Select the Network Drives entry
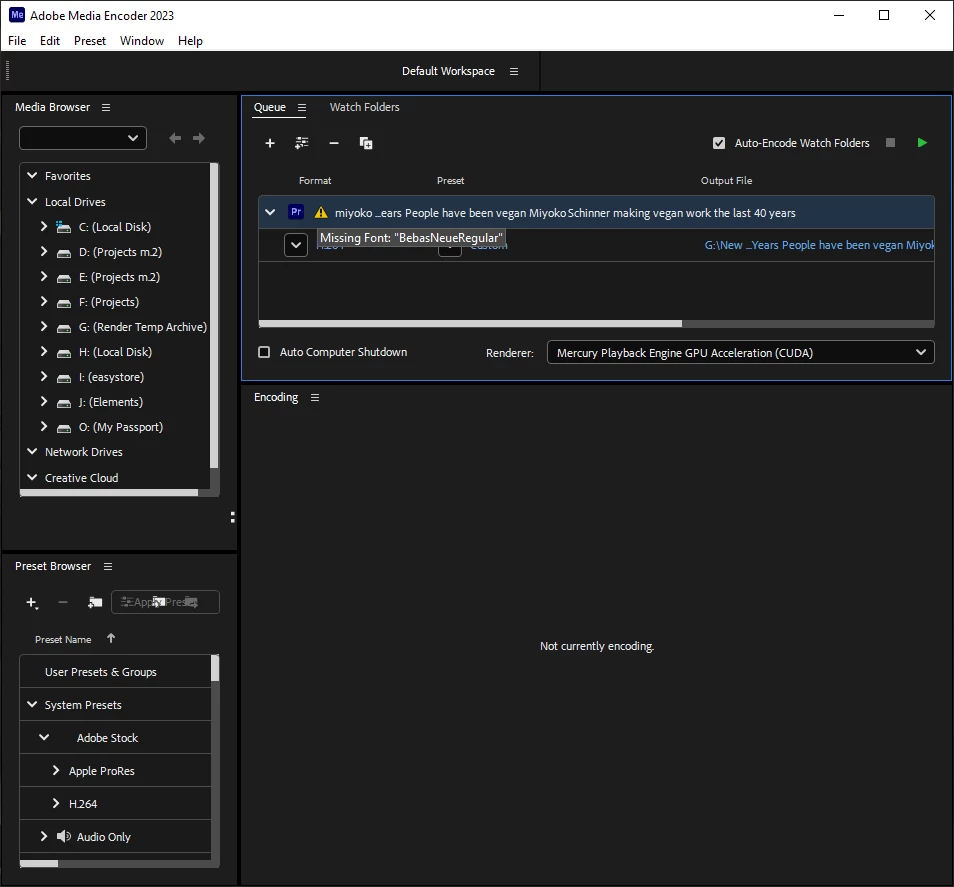 (84, 452)
